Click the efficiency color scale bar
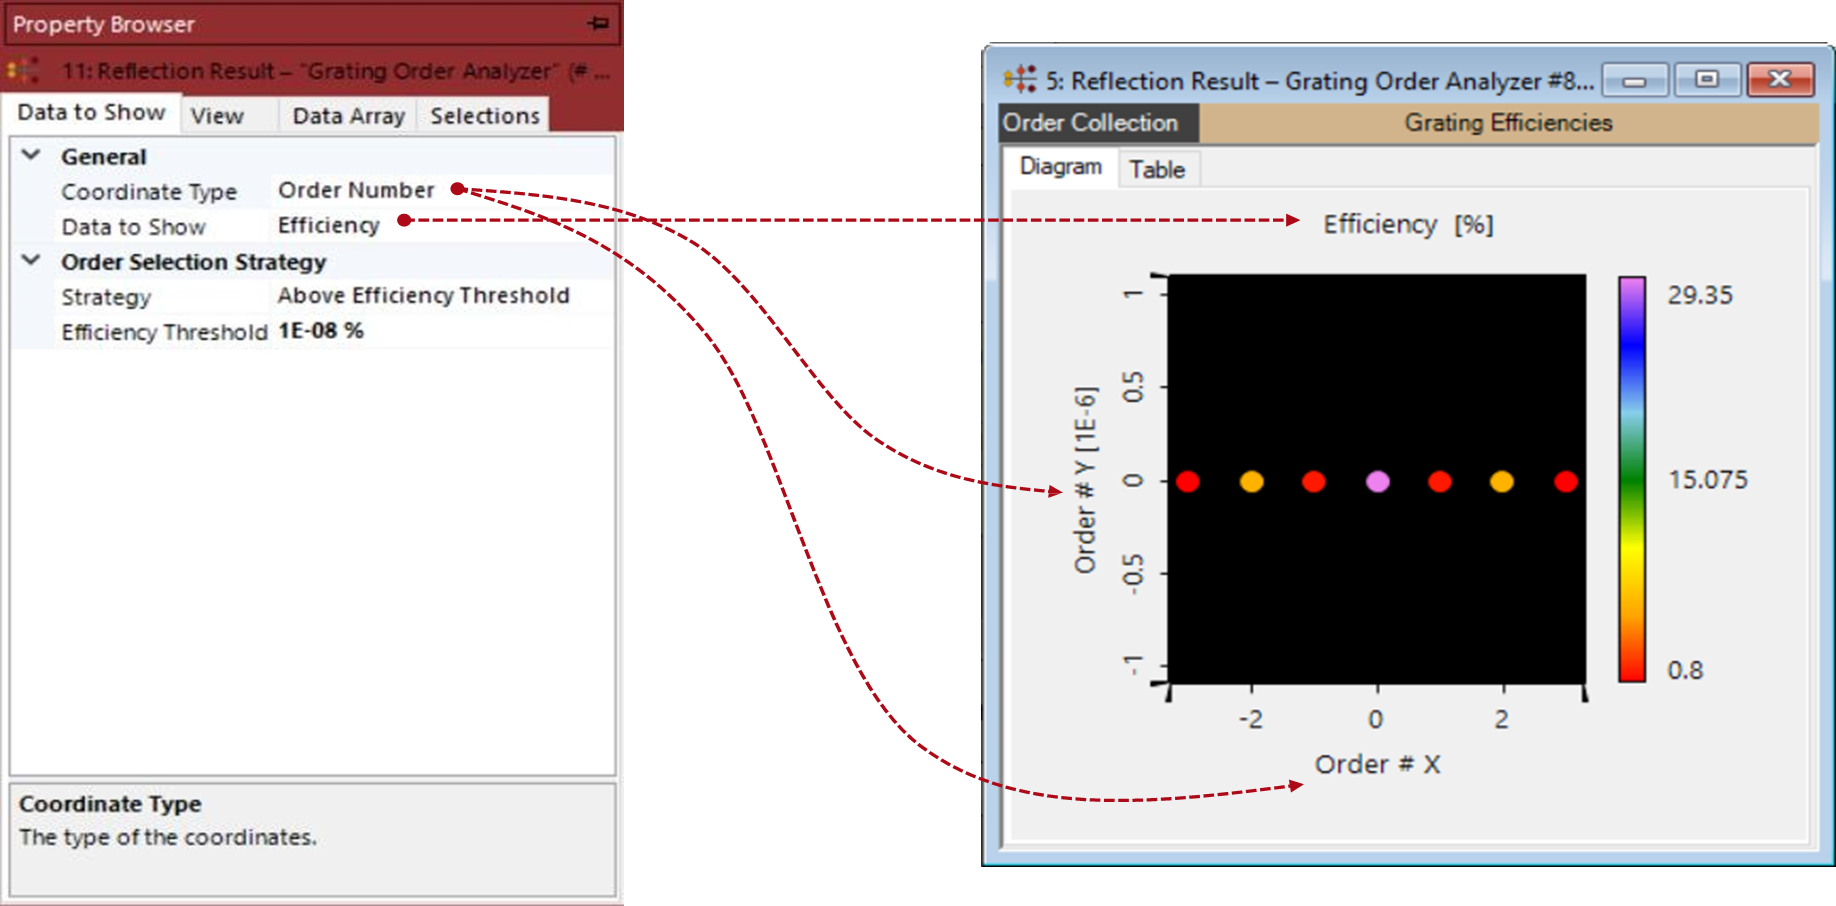1836x906 pixels. coord(1632,480)
